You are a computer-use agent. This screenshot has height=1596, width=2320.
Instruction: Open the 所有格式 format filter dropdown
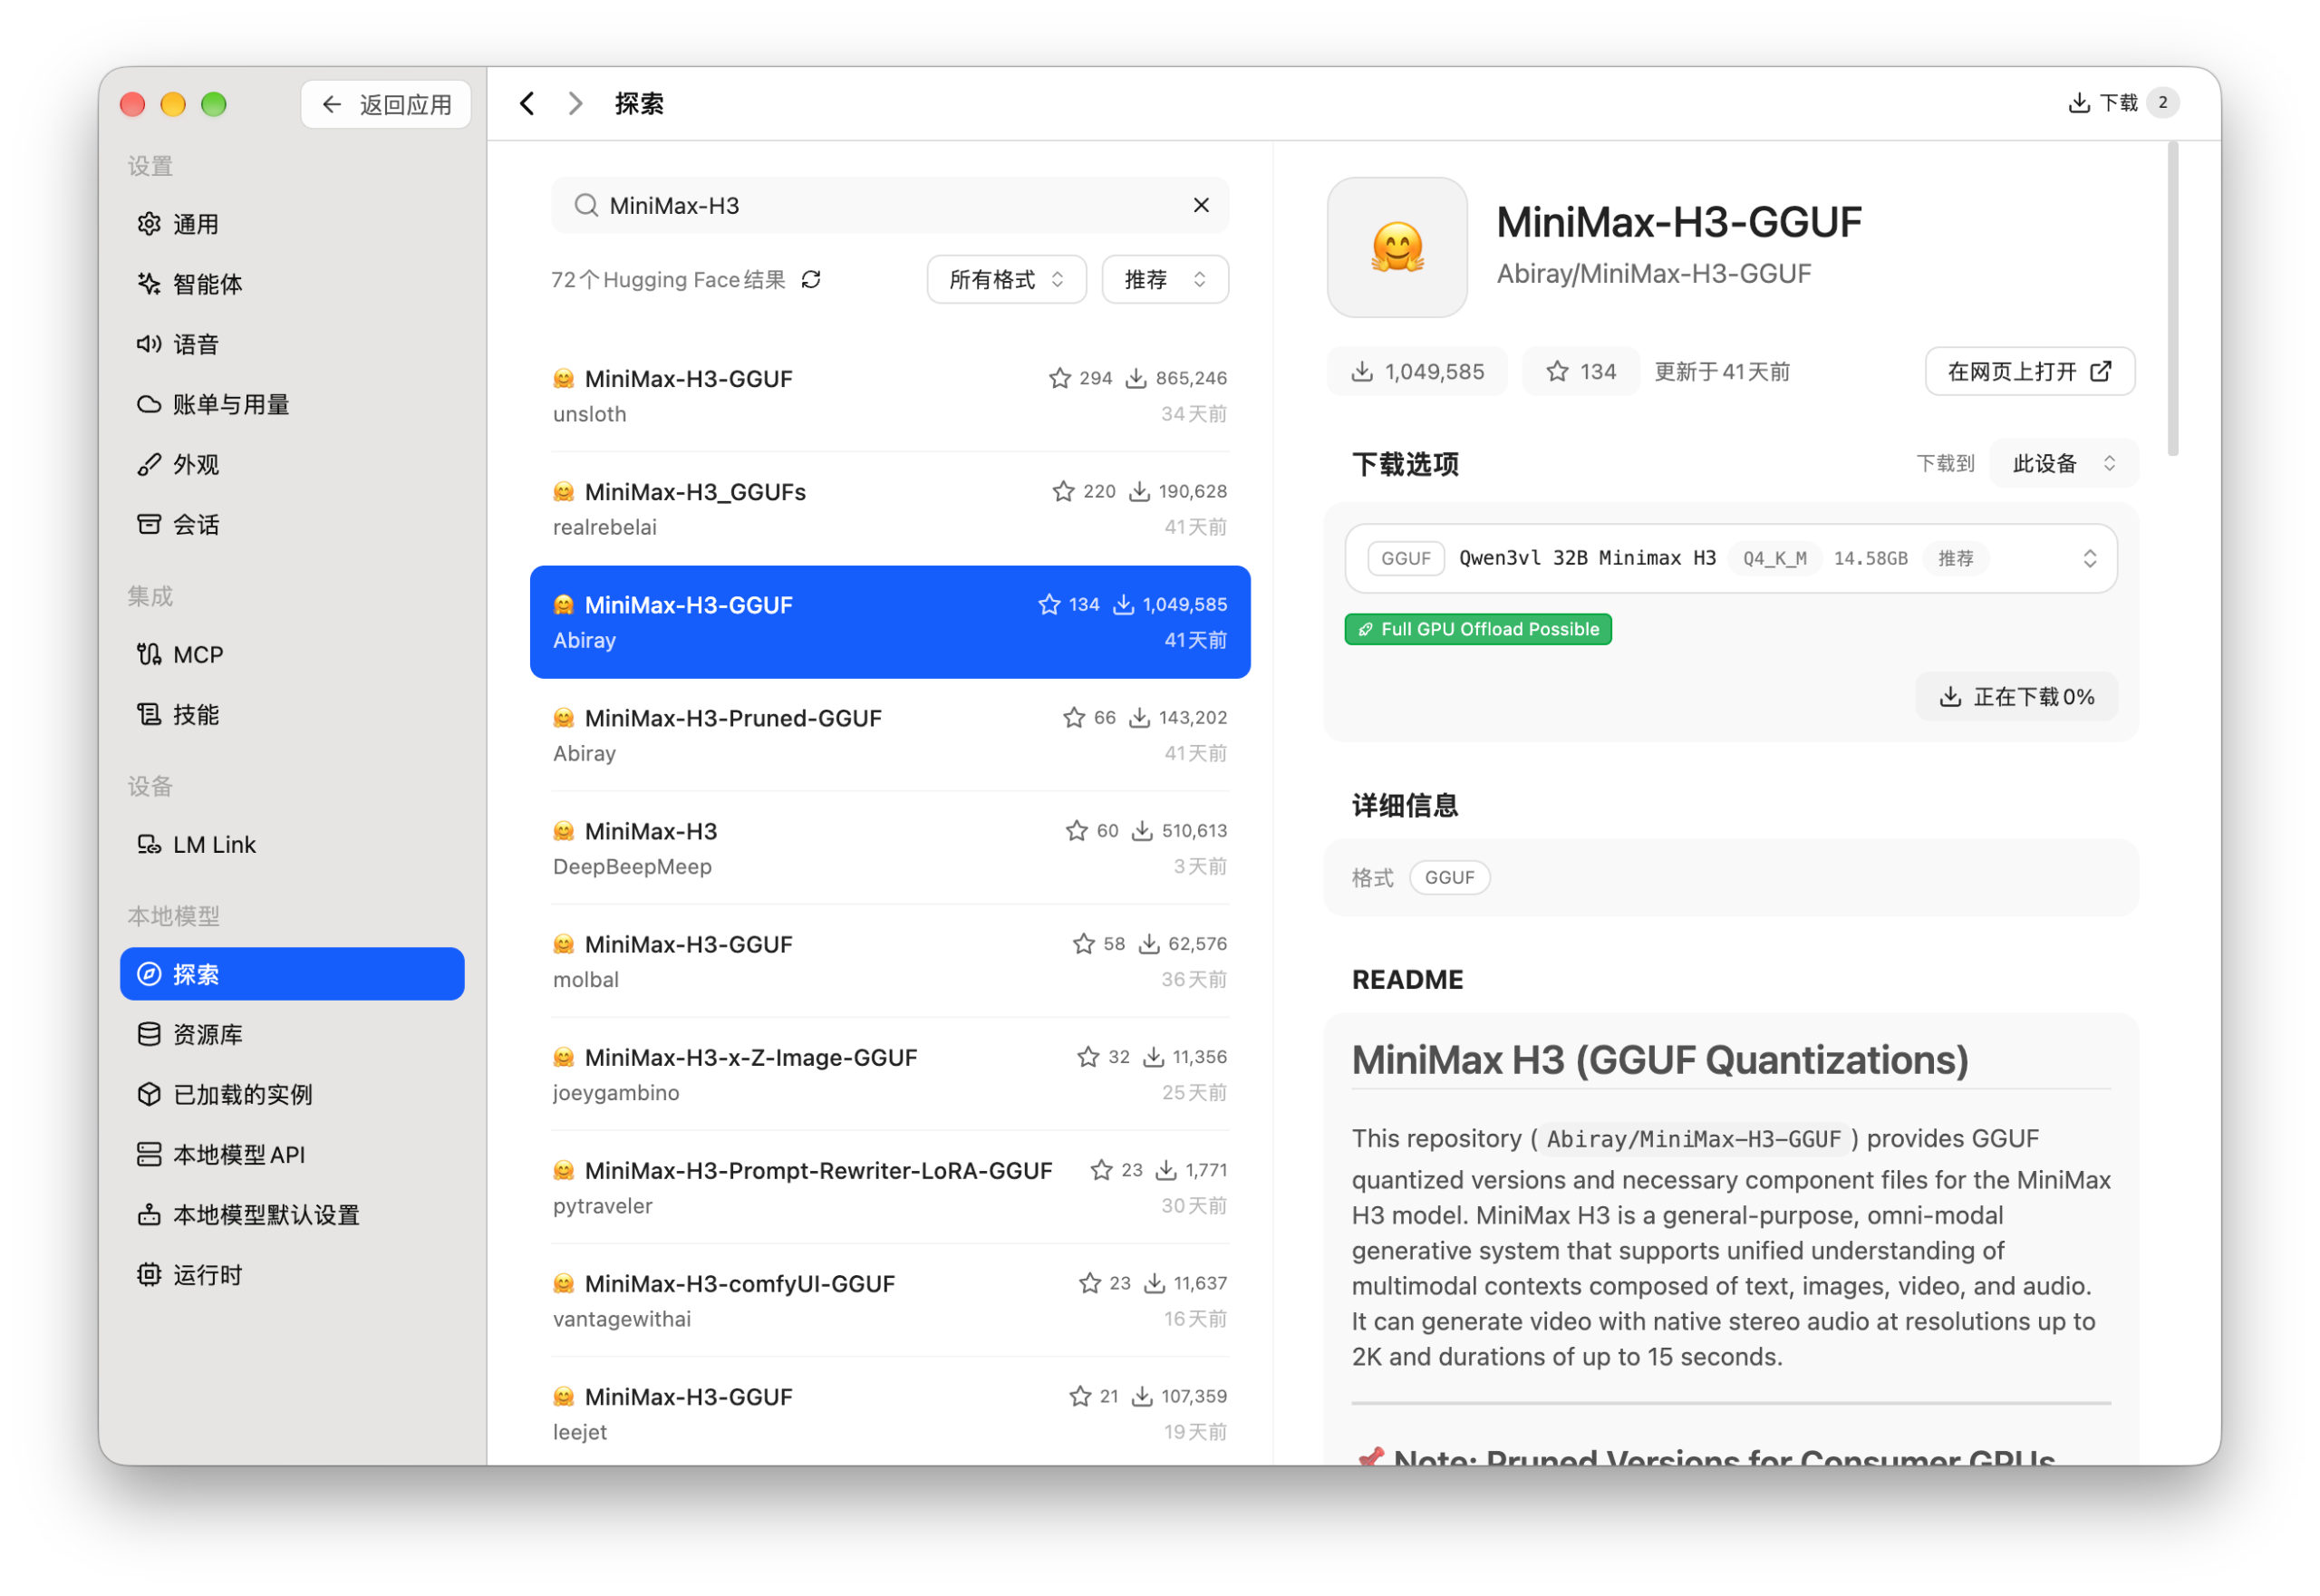(1006, 279)
